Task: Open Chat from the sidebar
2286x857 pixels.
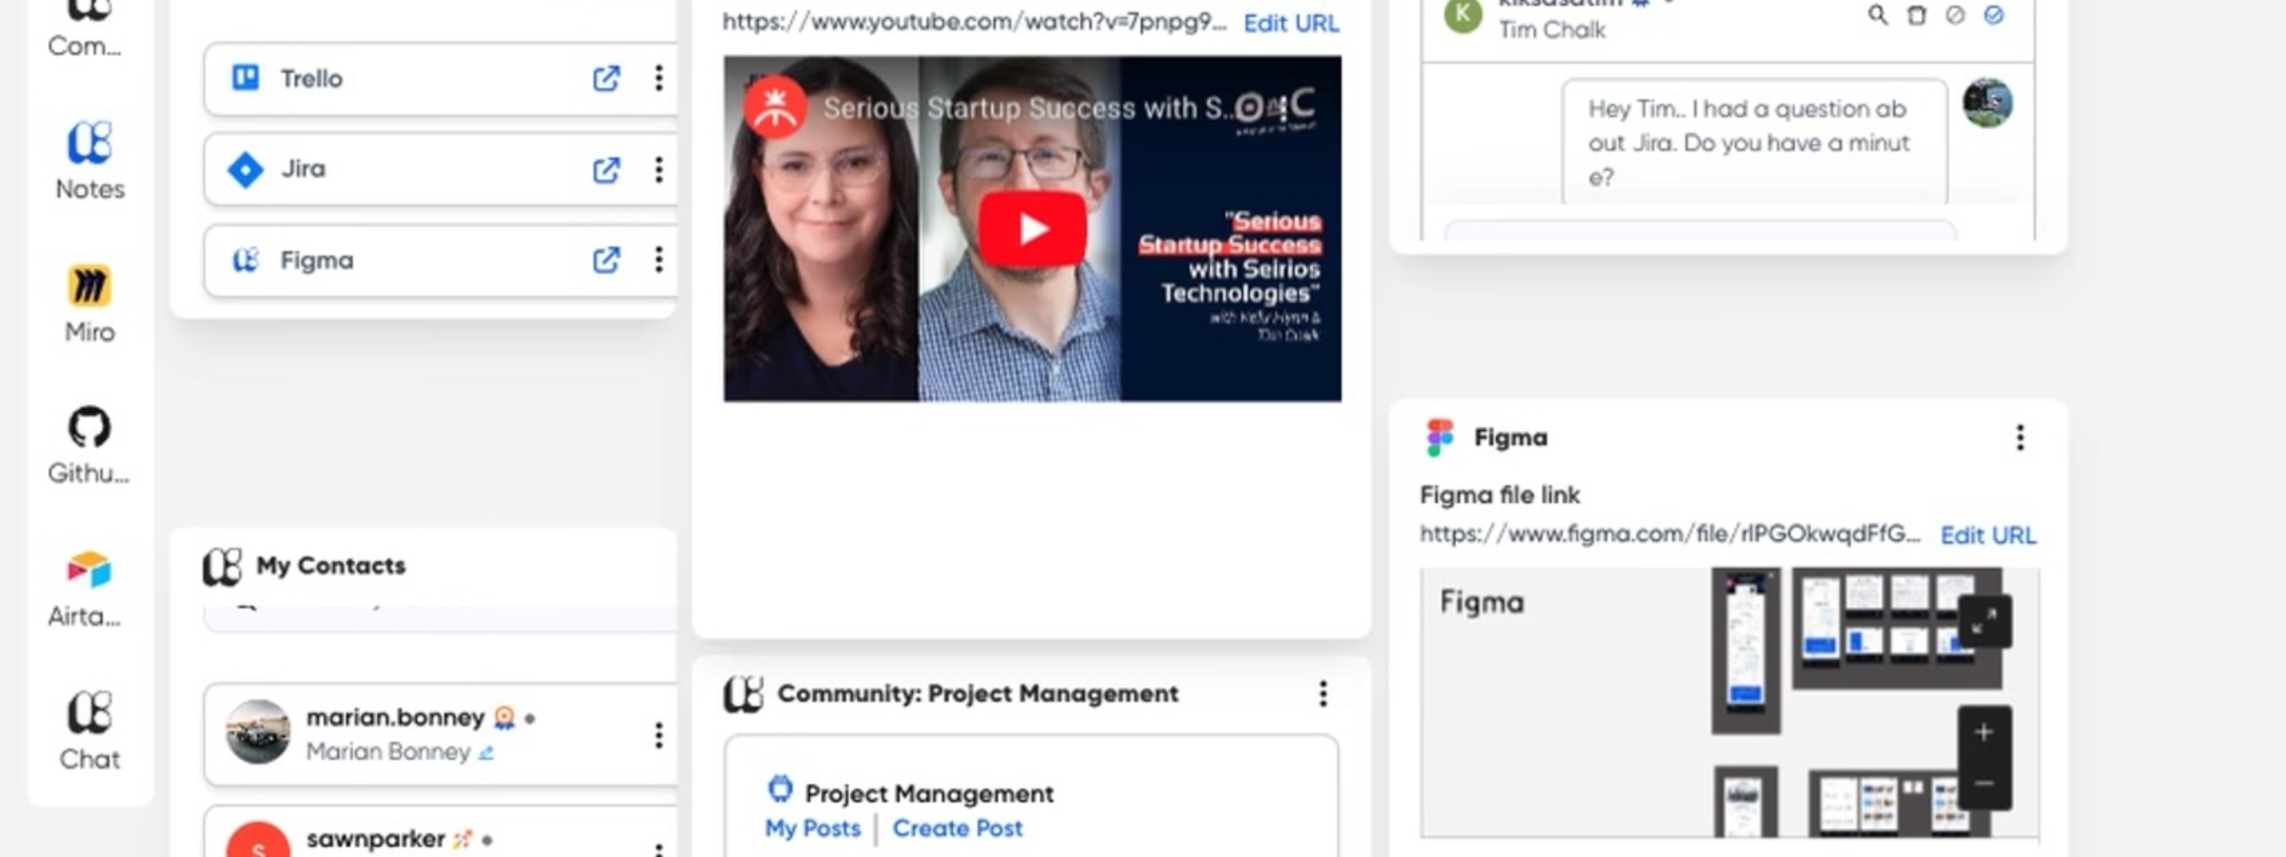Action: [x=89, y=730]
